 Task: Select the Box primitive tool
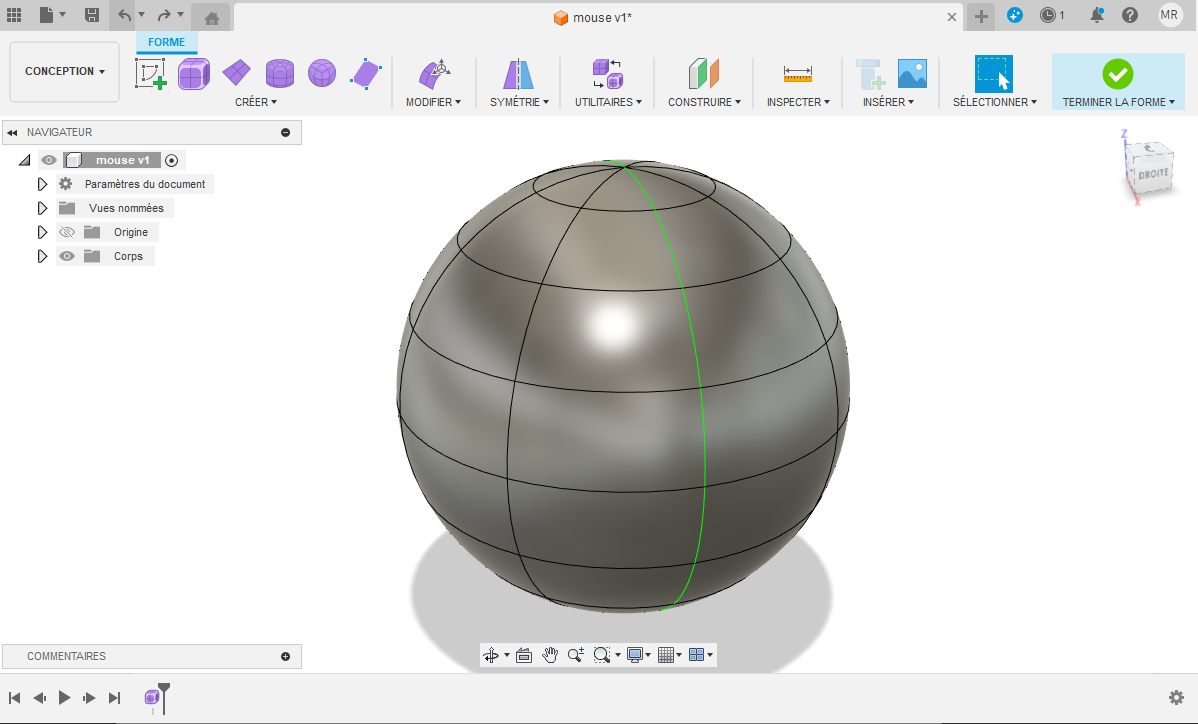pos(193,74)
